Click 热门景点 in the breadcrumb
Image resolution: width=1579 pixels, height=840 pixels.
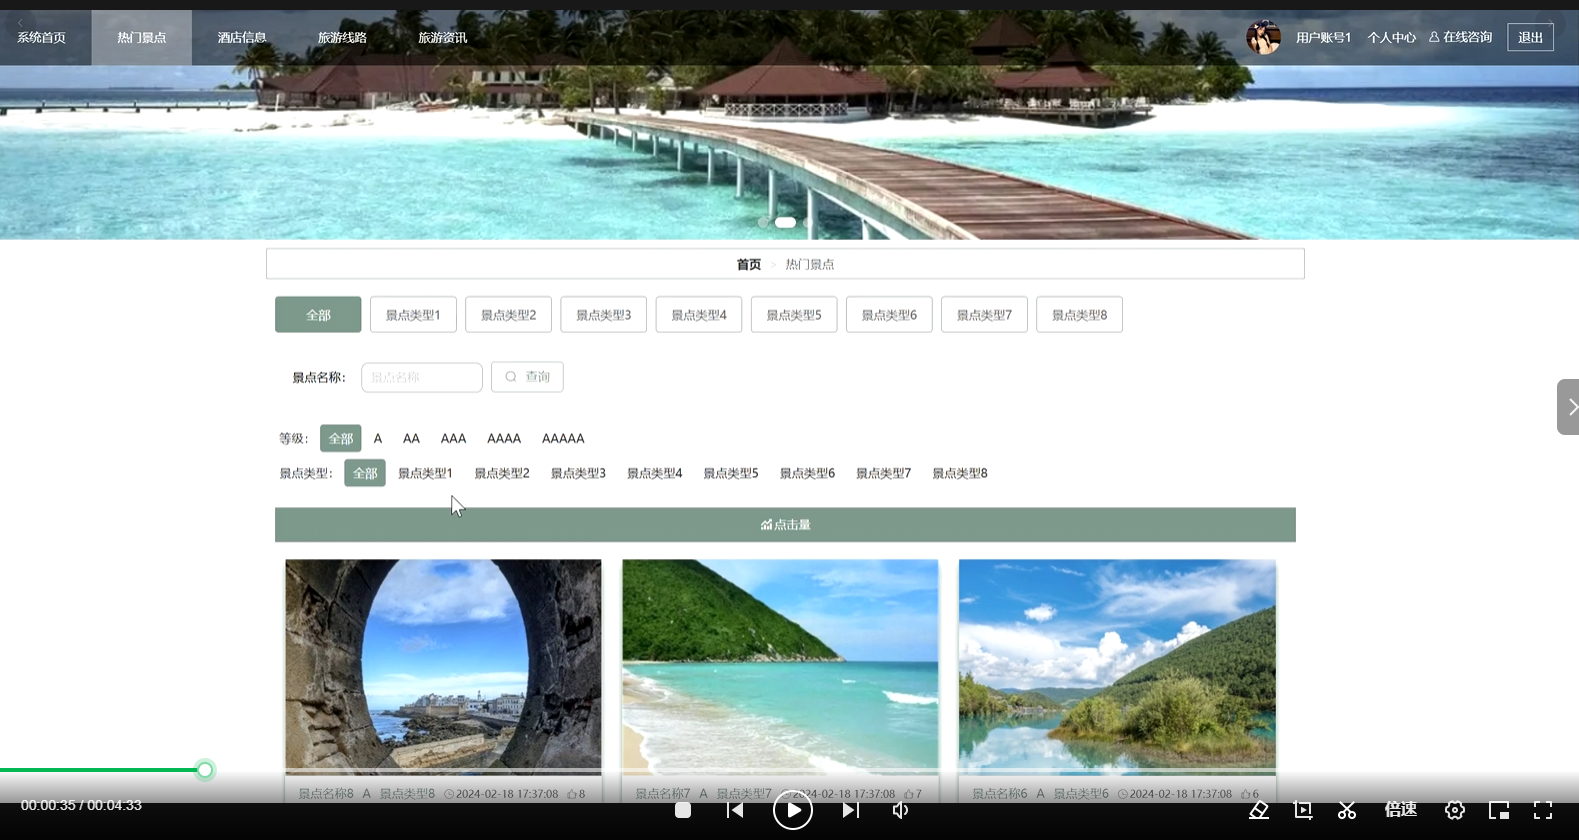click(809, 265)
